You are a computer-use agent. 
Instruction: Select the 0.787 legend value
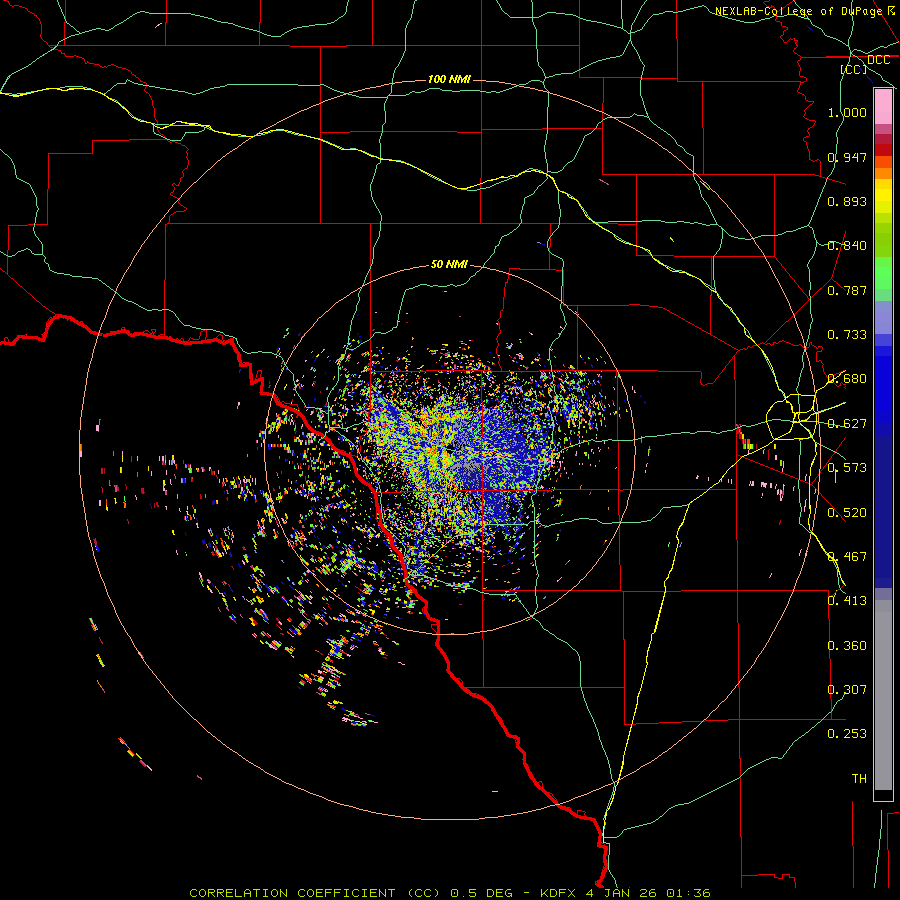pyautogui.click(x=847, y=290)
